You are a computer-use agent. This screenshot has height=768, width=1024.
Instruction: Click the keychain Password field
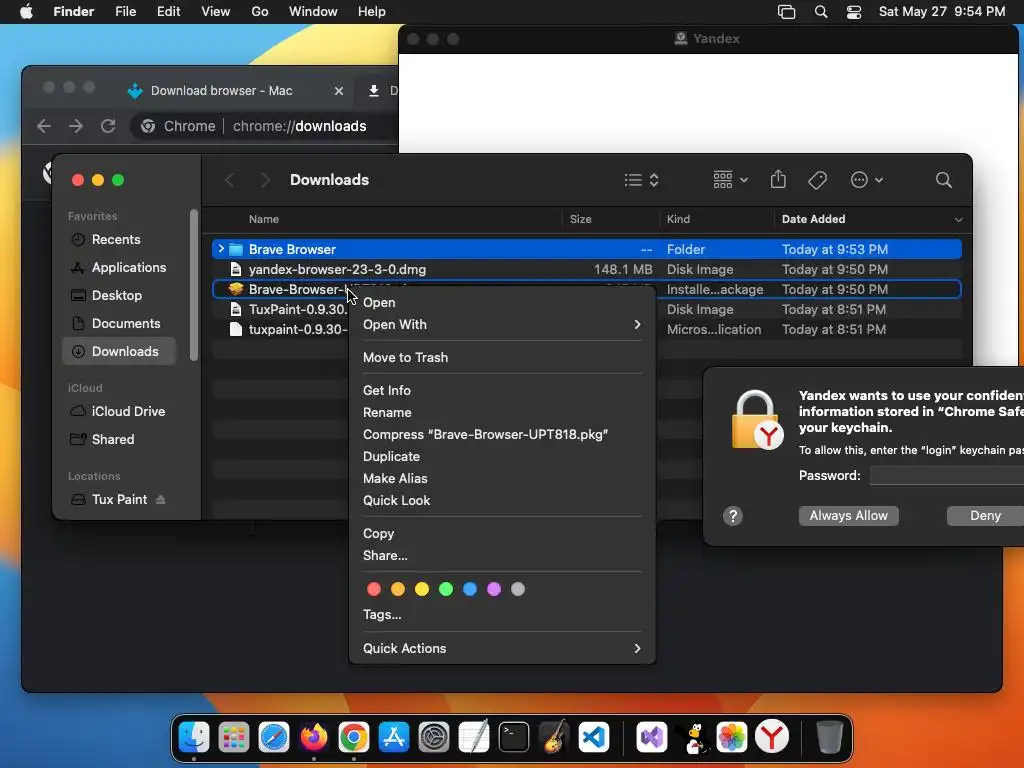pyautogui.click(x=947, y=475)
